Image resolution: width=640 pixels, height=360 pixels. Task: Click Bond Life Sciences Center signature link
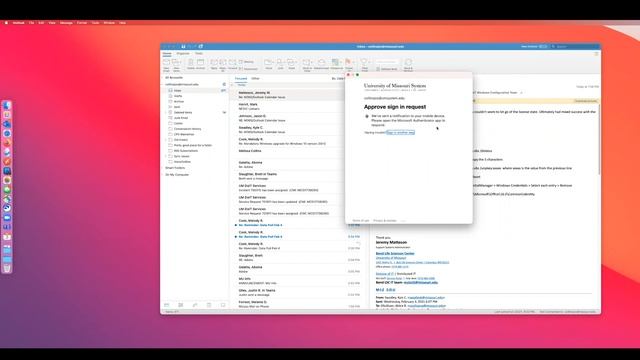pyautogui.click(x=395, y=253)
